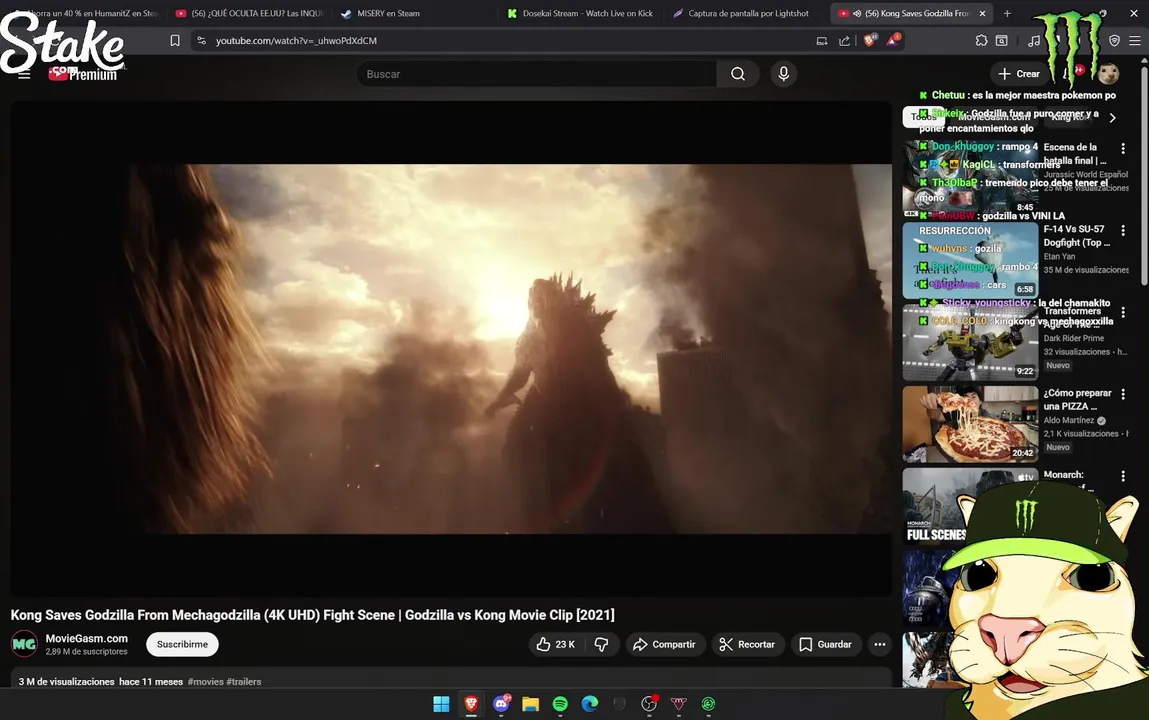
Task: Switch to the Captura de pantalla por Lightshot tab
Action: tap(742, 13)
